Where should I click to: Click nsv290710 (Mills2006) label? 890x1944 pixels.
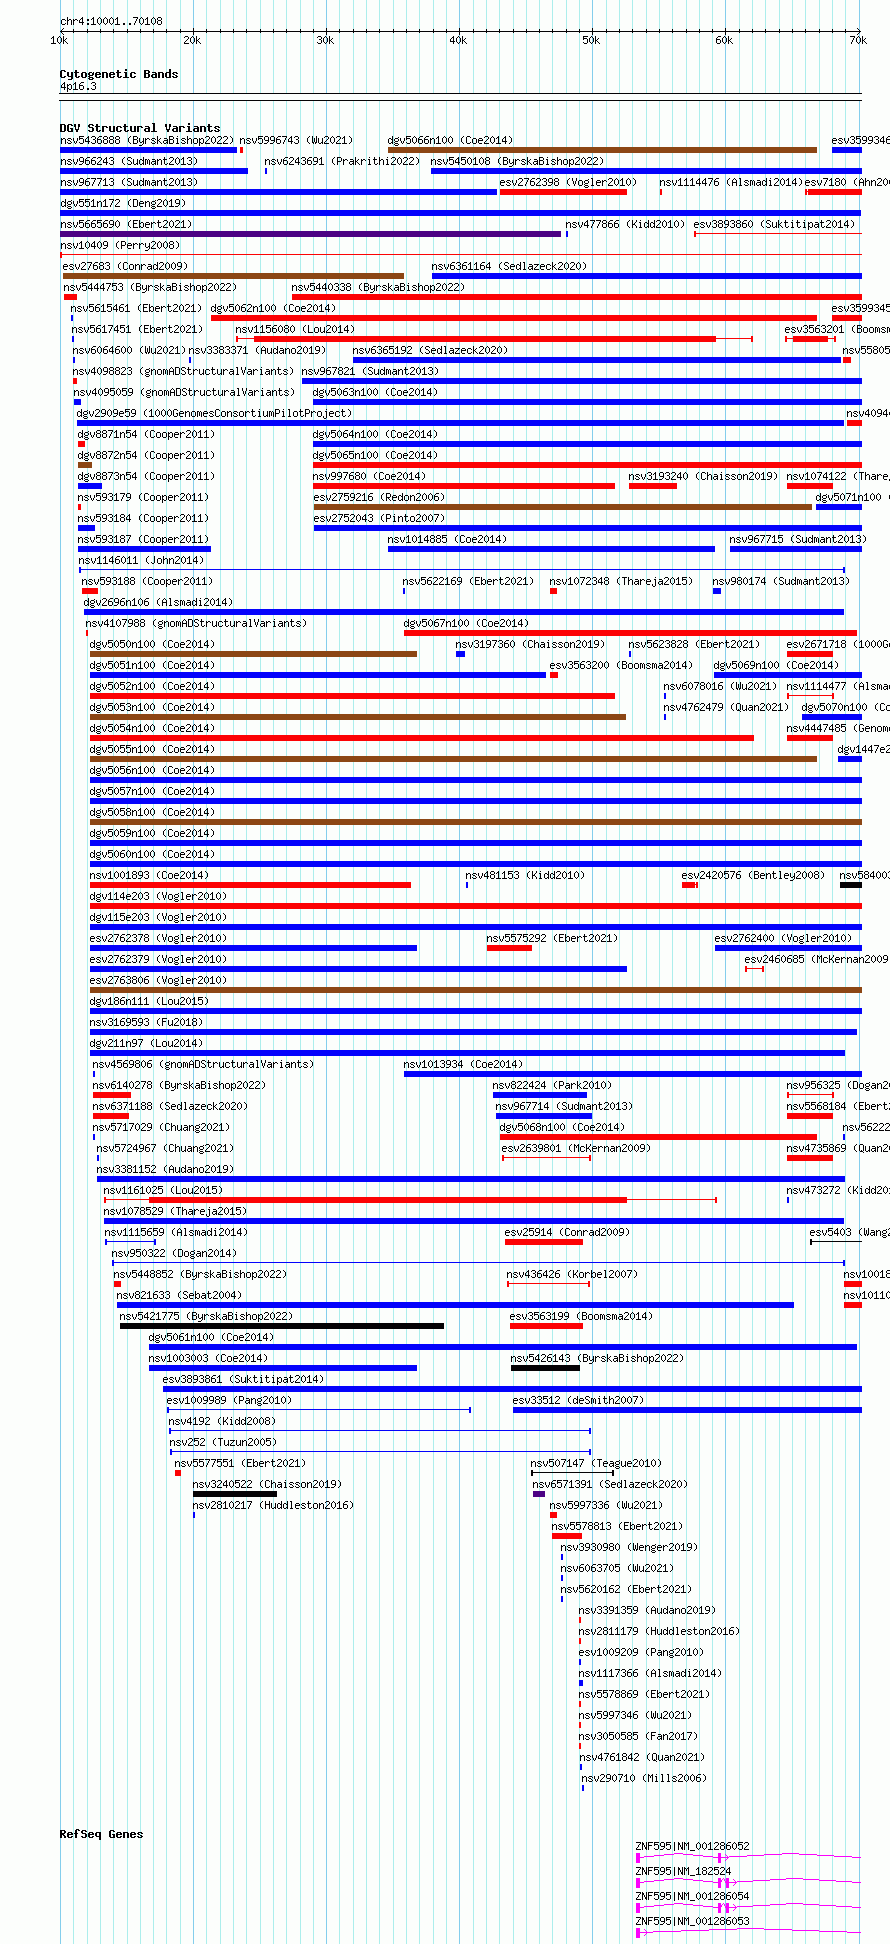644,1778
